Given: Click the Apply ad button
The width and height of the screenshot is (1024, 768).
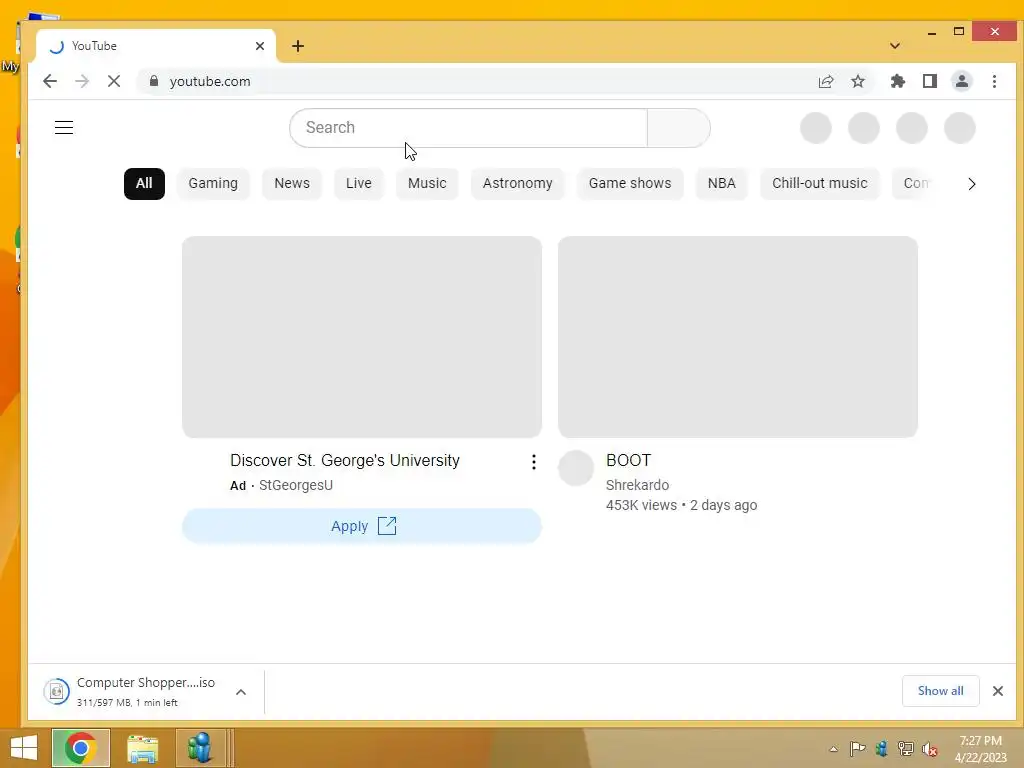Looking at the screenshot, I should pyautogui.click(x=362, y=526).
